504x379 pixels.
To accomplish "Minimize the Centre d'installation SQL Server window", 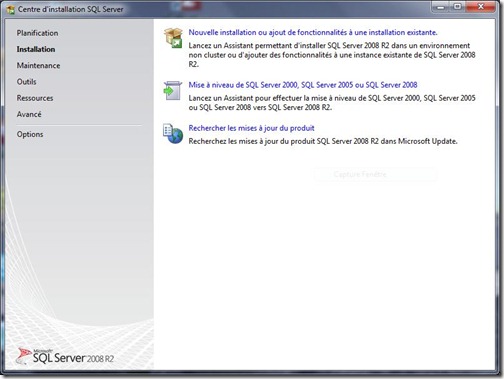I will [x=441, y=7].
